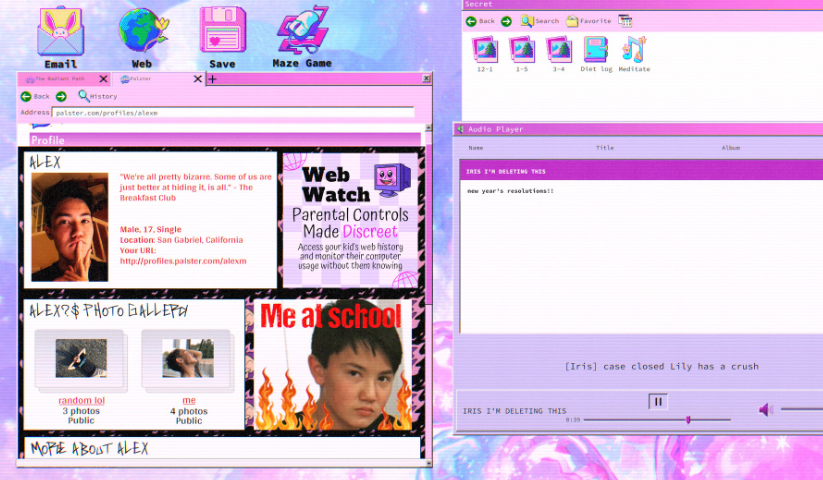Click forward arrow in Secret window
823x480 pixels.
[506, 21]
